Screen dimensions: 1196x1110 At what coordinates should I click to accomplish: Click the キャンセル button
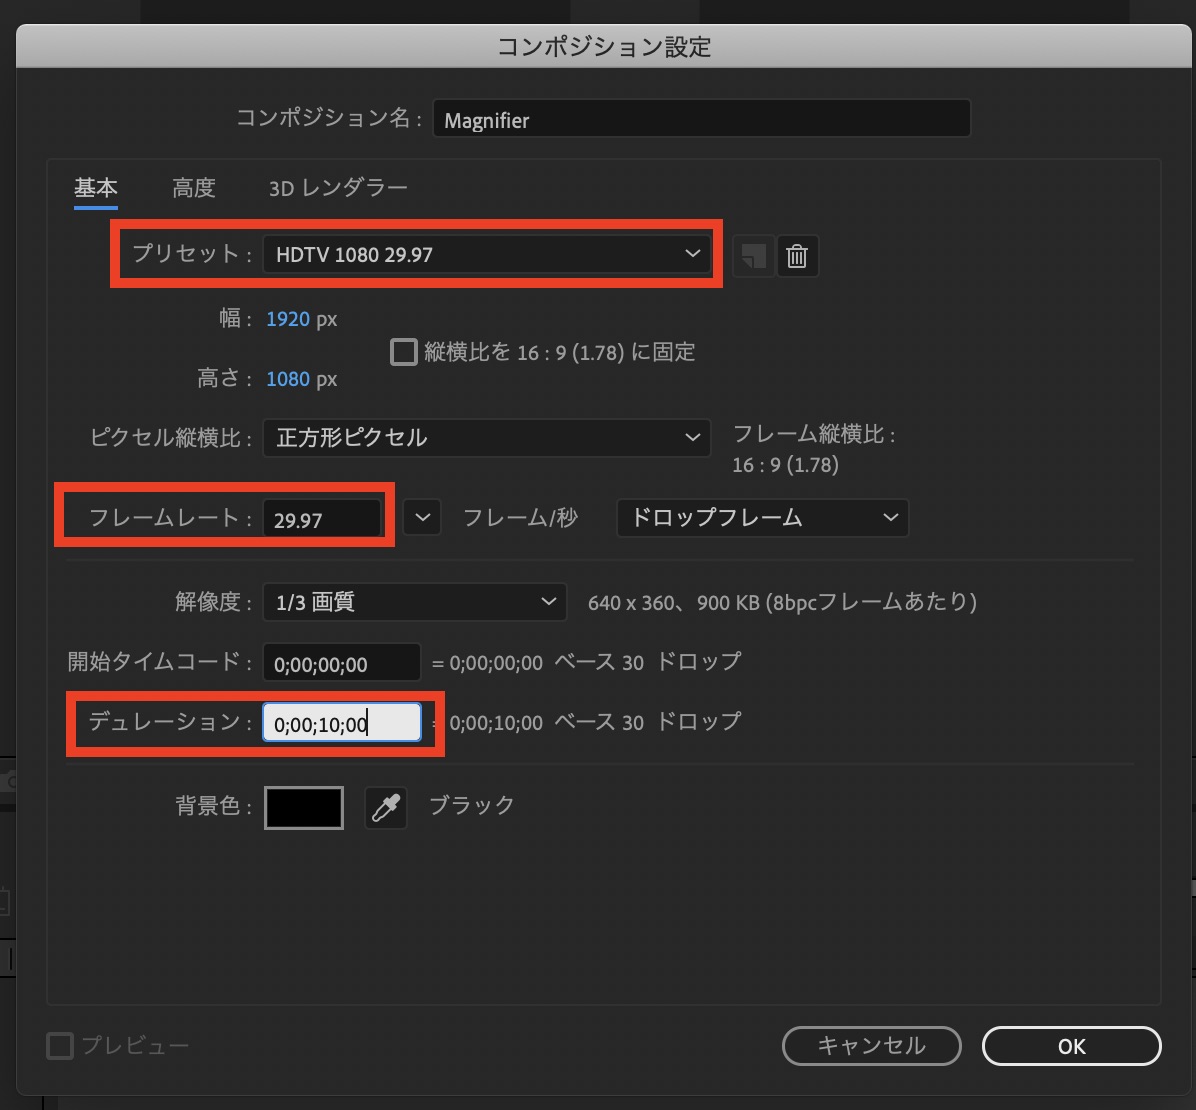coord(871,1046)
